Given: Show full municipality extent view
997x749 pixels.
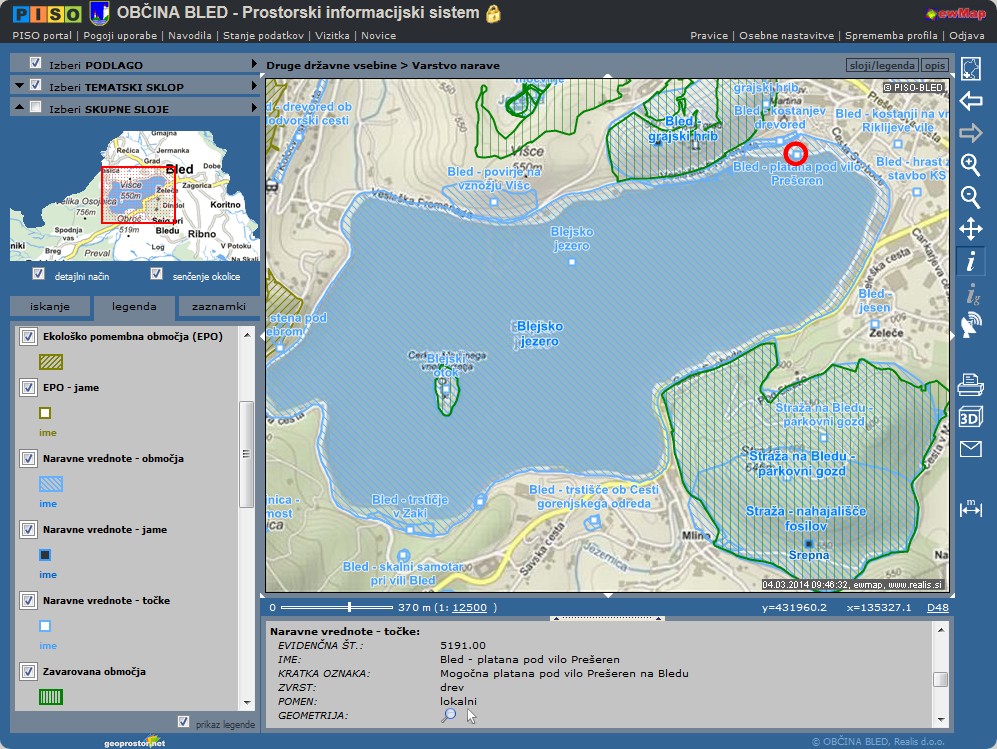Looking at the screenshot, I should tap(970, 69).
